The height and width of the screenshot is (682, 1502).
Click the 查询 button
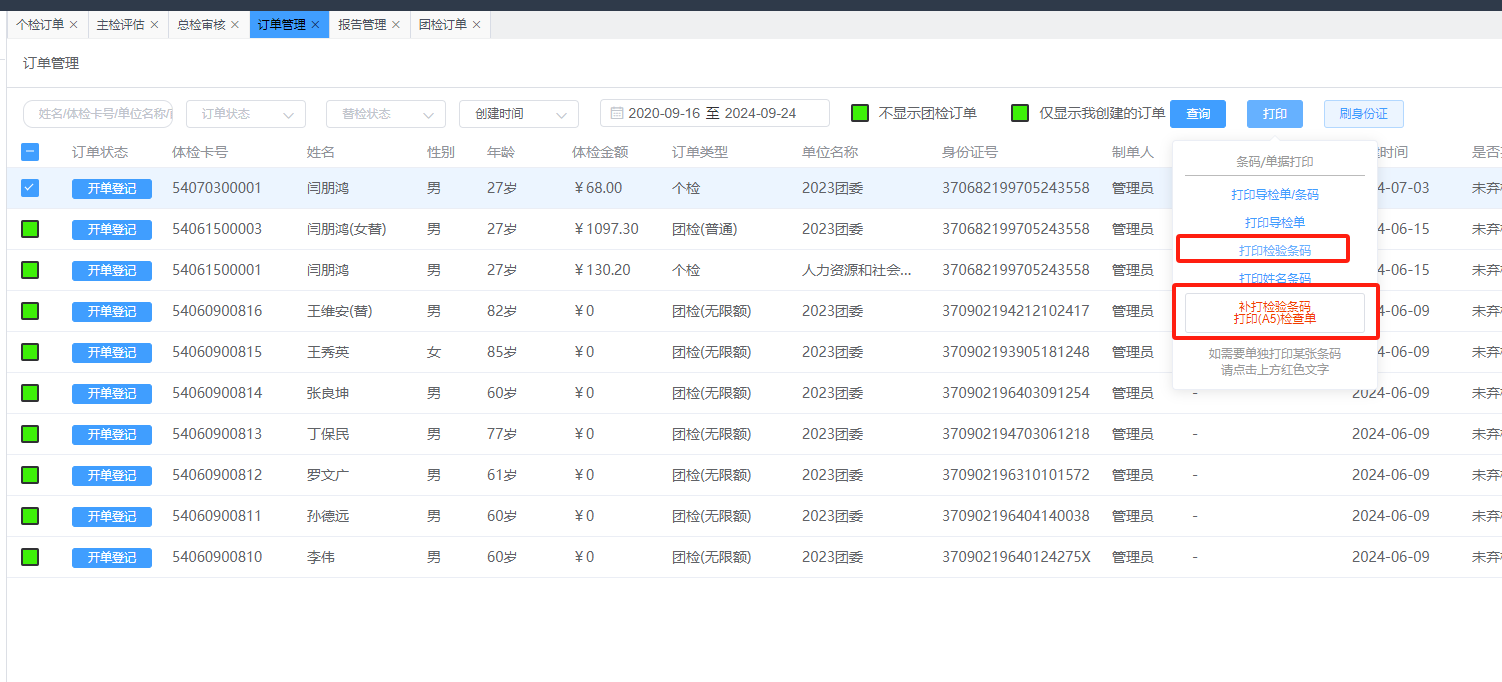click(x=1198, y=114)
